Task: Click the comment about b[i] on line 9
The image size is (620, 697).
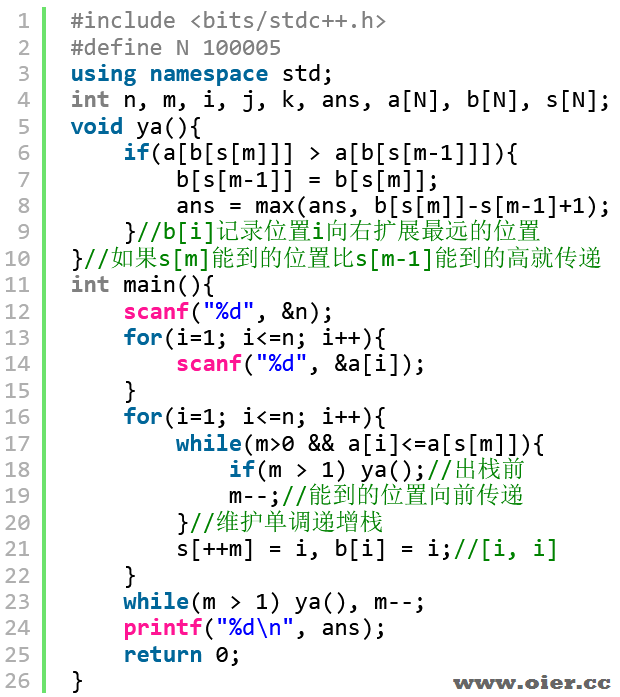Action: pos(339,232)
